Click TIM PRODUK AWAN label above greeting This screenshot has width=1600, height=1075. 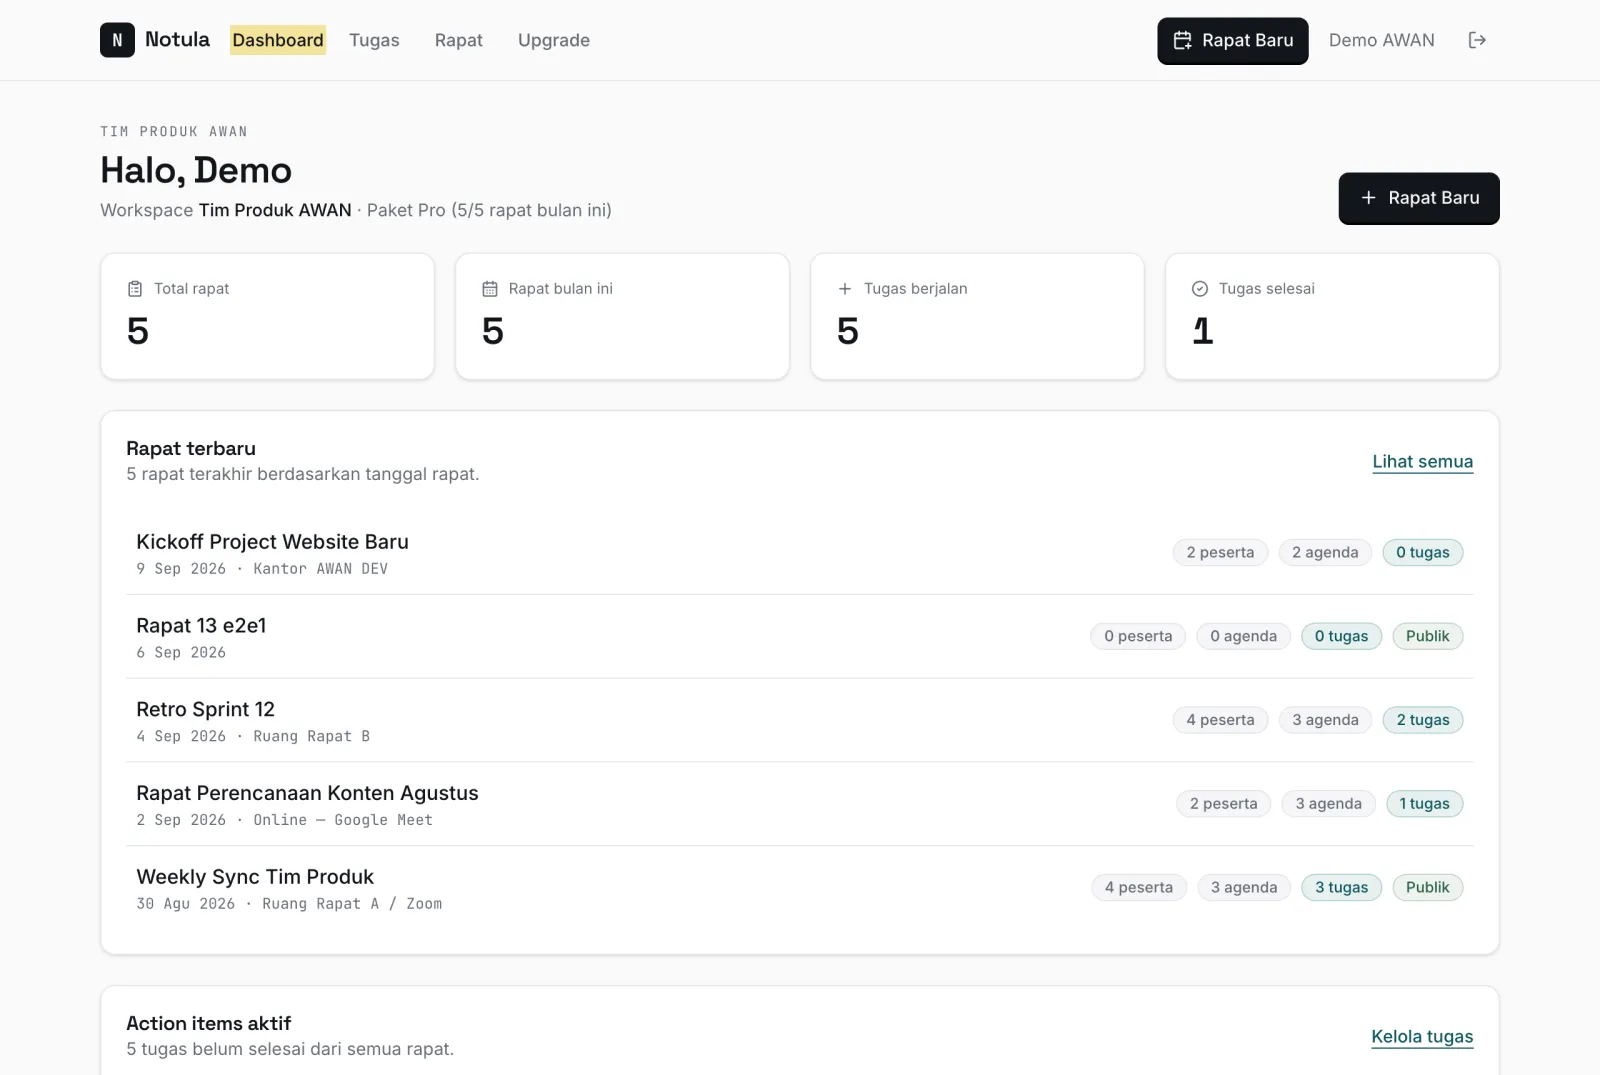tap(174, 132)
